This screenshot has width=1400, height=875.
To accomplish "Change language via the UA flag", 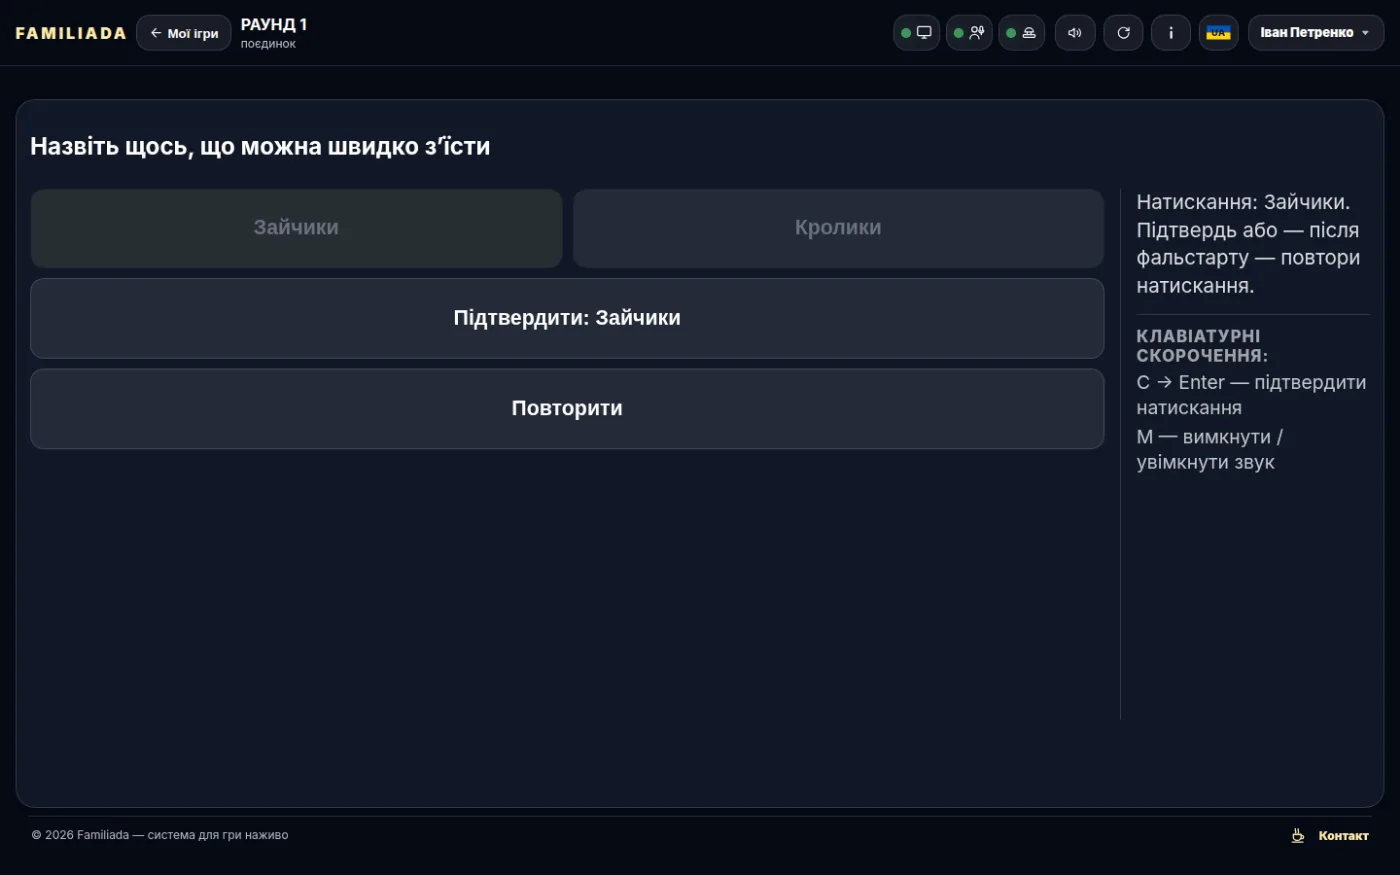I will point(1219,33).
